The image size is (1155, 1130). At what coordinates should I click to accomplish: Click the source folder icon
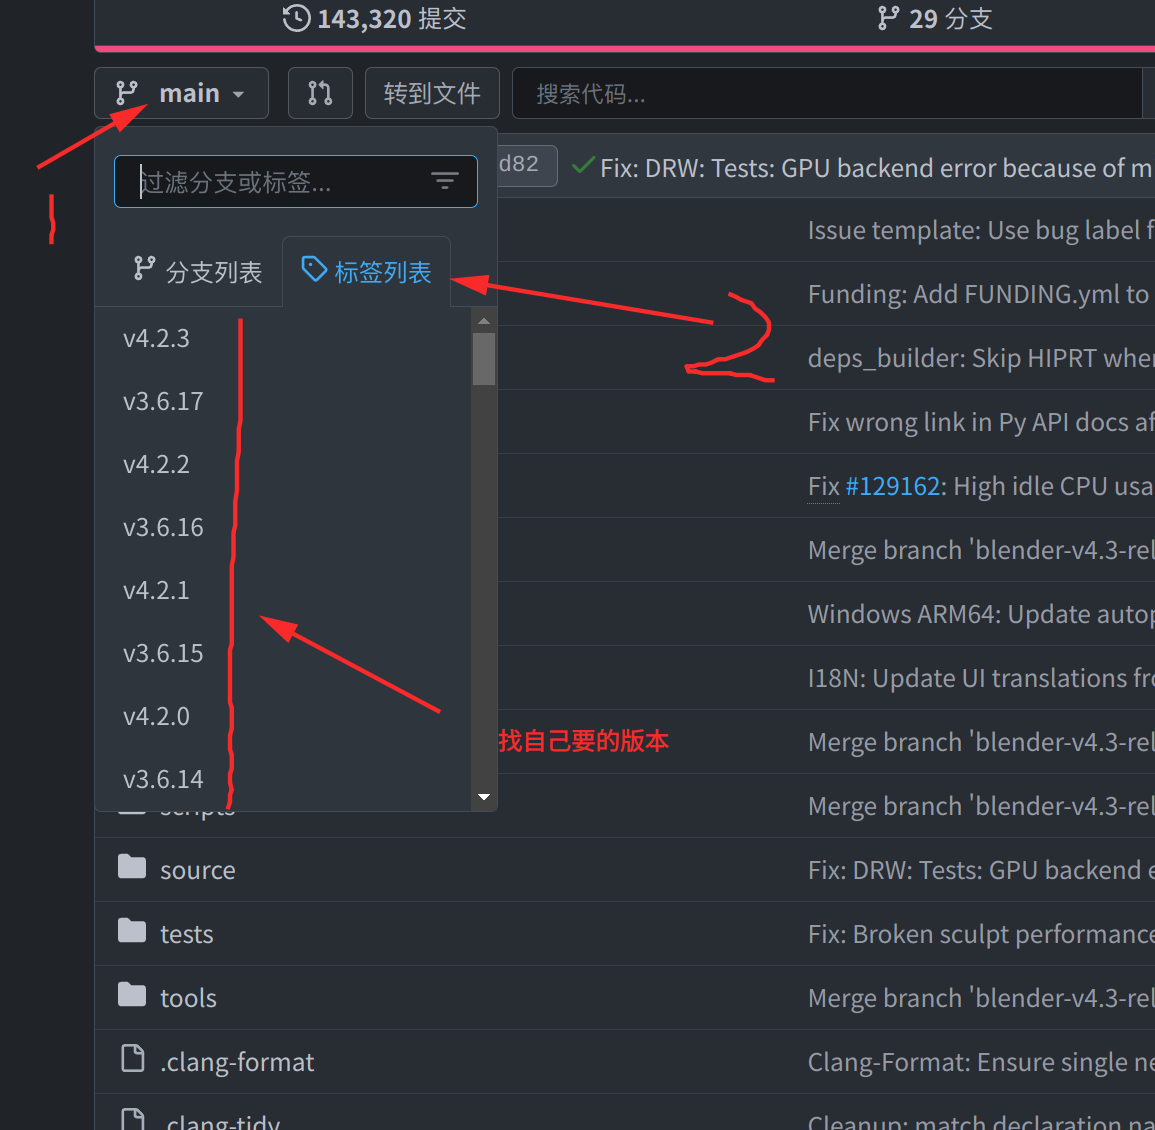point(132,867)
